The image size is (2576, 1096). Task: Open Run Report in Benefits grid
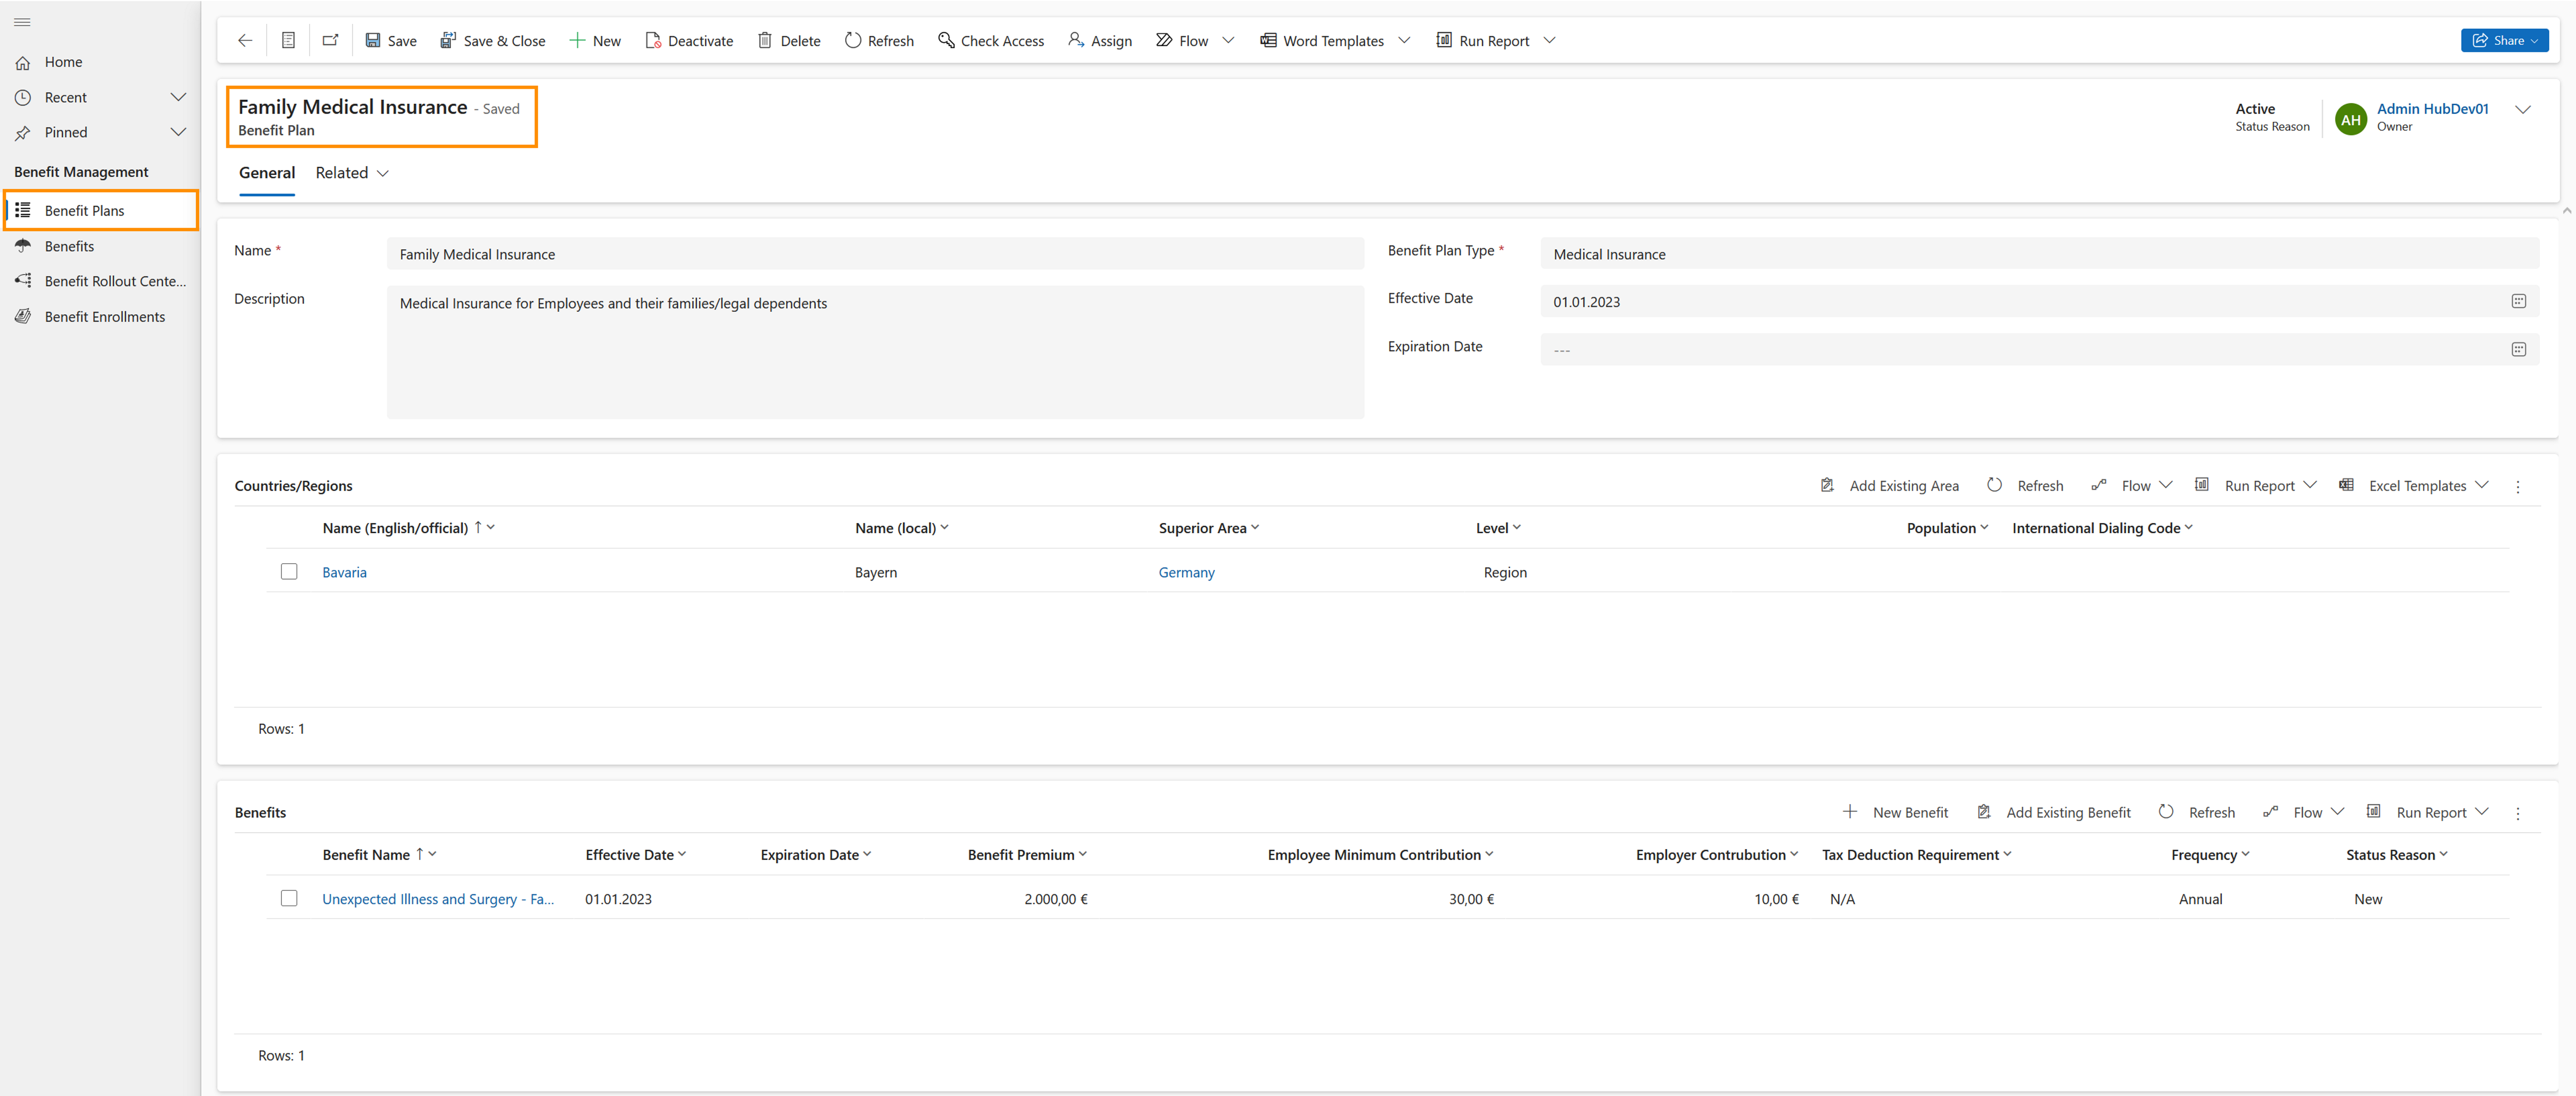point(2427,812)
